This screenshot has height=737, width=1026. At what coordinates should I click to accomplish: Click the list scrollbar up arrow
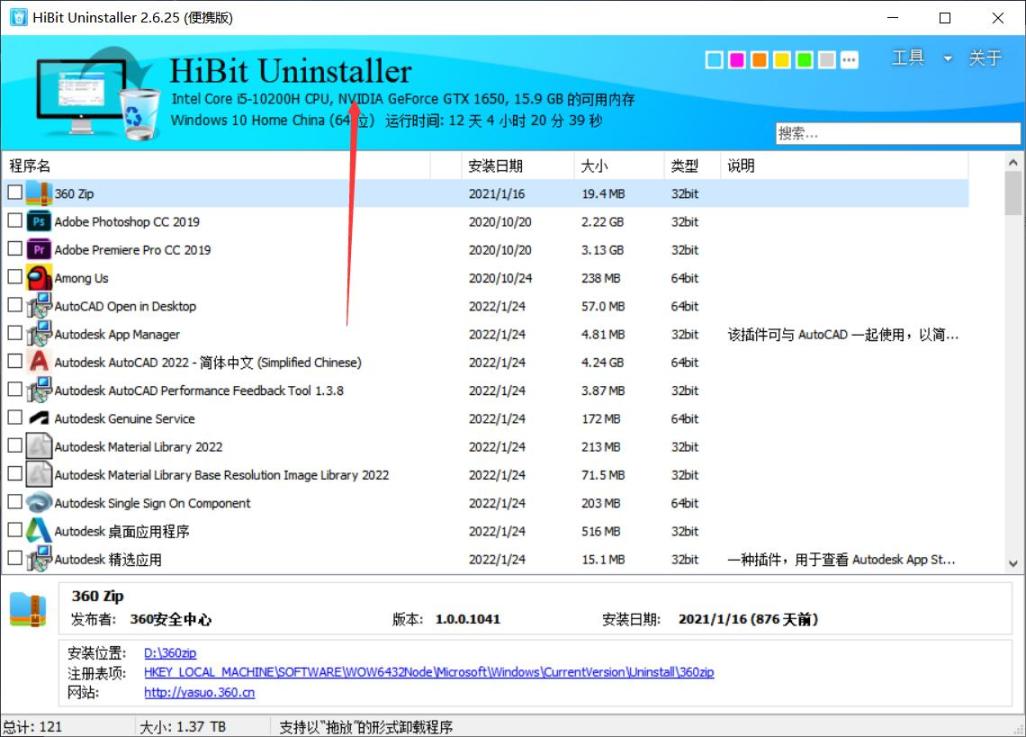[x=1013, y=162]
